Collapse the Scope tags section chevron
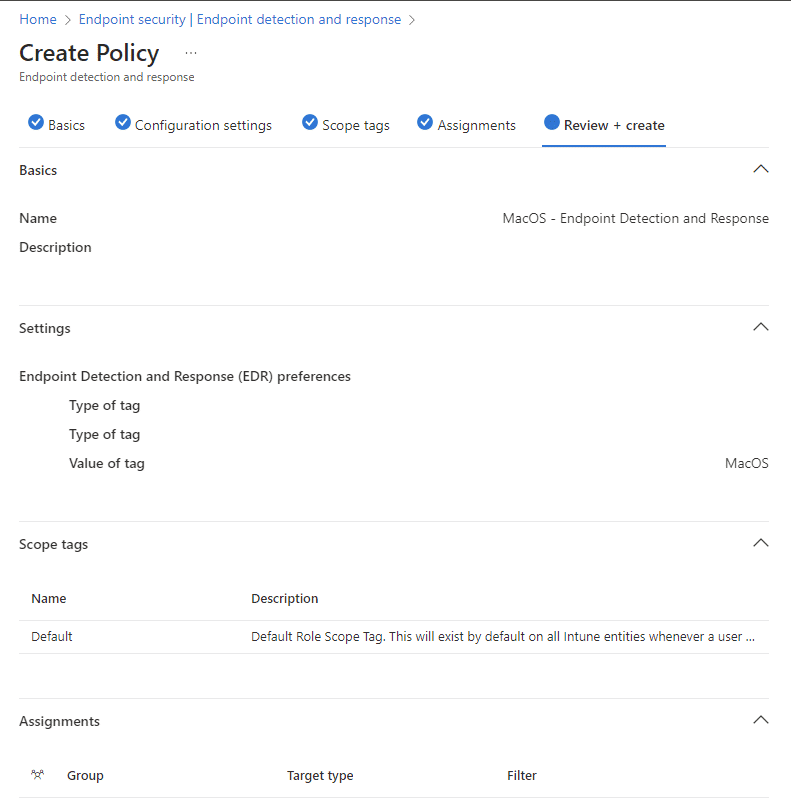 coord(761,543)
